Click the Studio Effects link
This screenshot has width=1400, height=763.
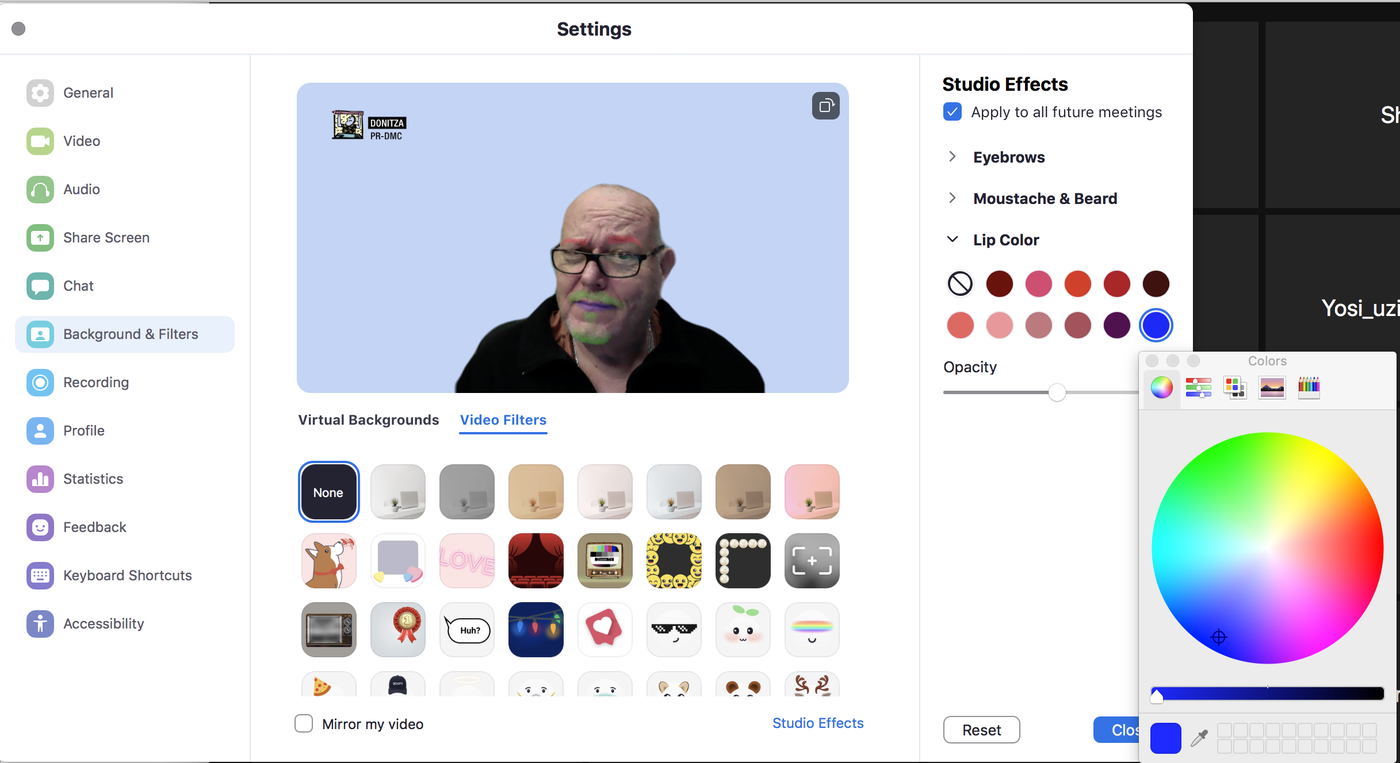(x=817, y=723)
